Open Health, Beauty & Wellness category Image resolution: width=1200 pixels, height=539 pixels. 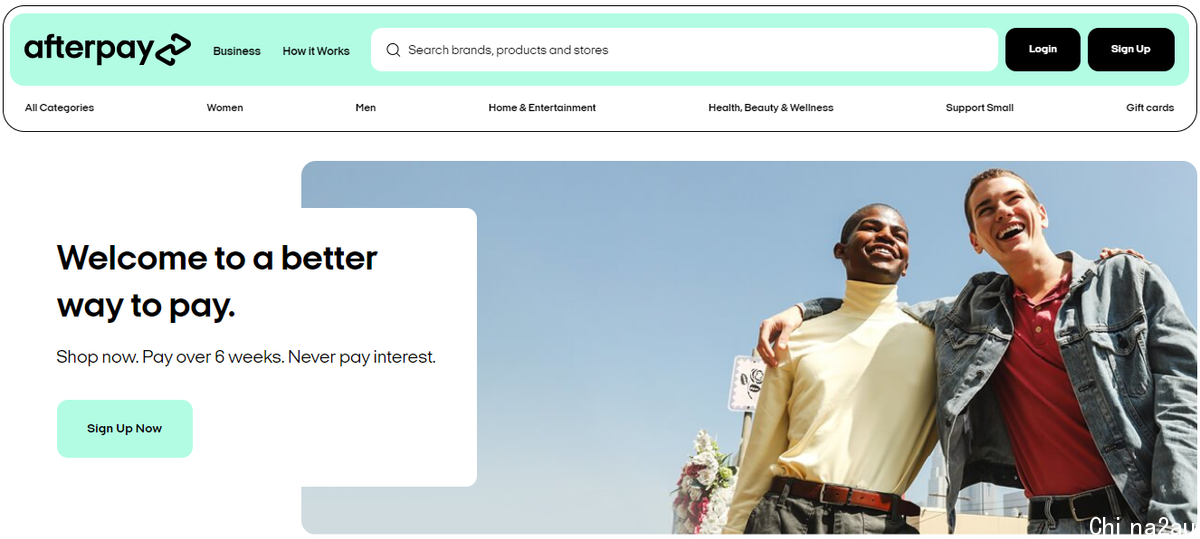[771, 108]
